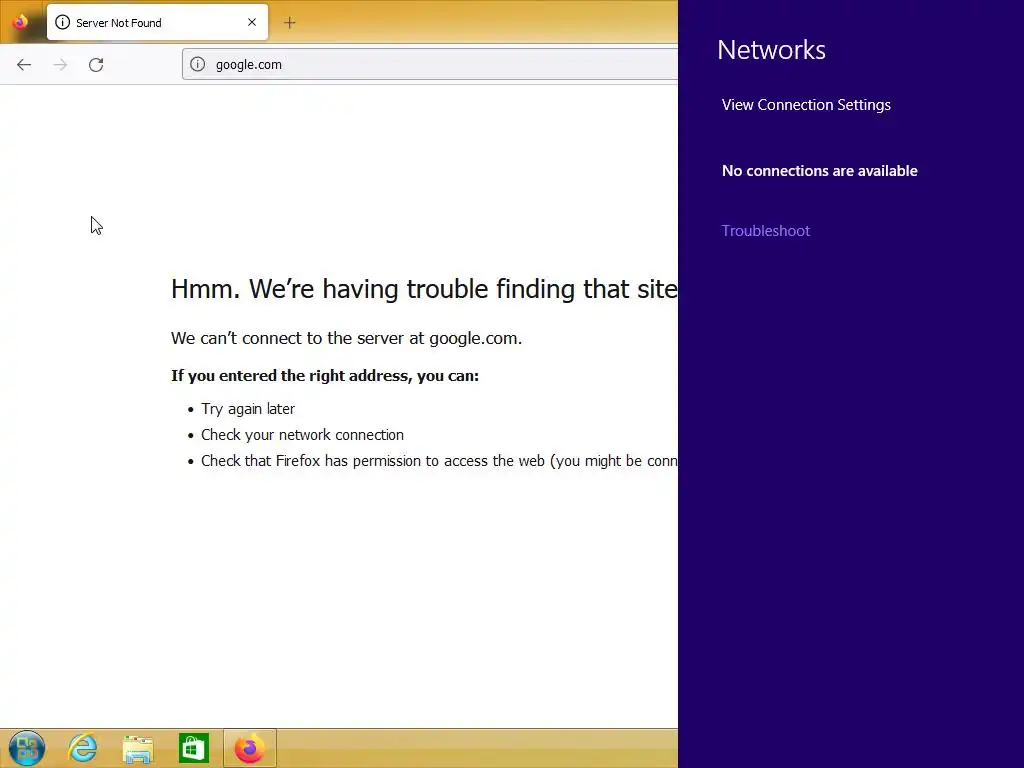This screenshot has height=768, width=1024.
Task: Click the 'Try again later' bullet
Action: 248,409
